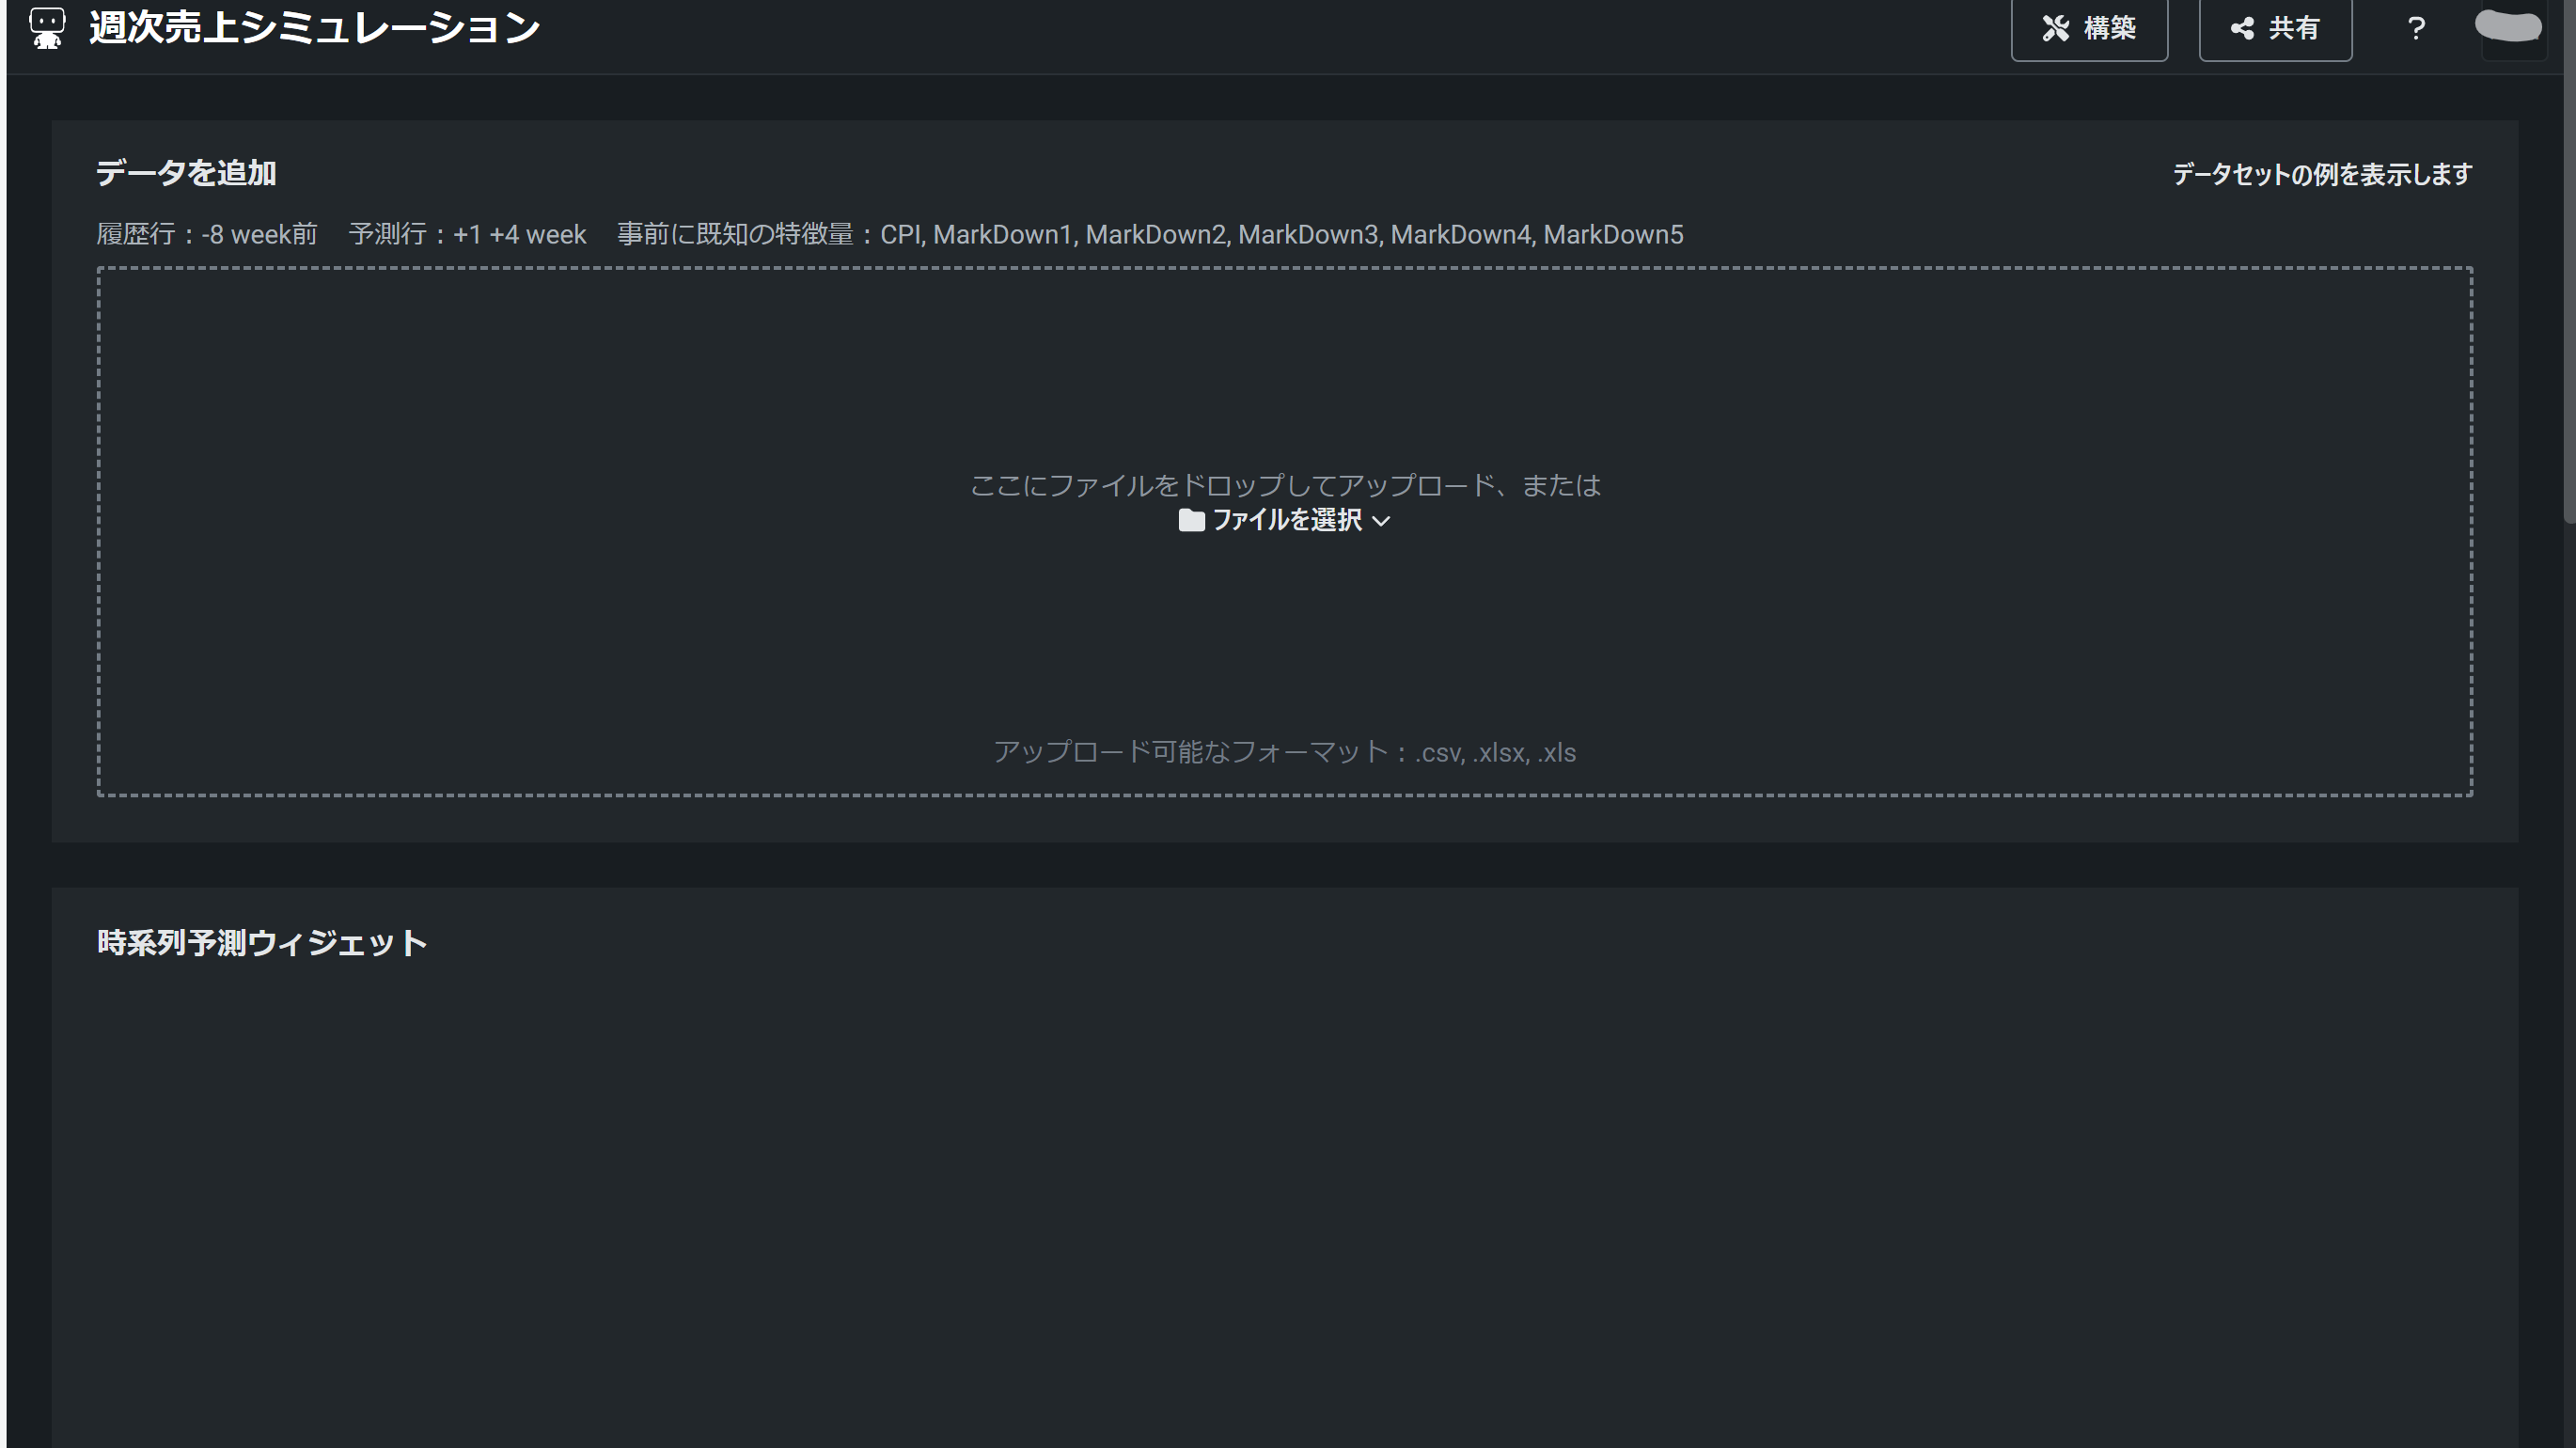Click the robot logo icon
Viewport: 2576px width, 1448px height.
coord(47,28)
